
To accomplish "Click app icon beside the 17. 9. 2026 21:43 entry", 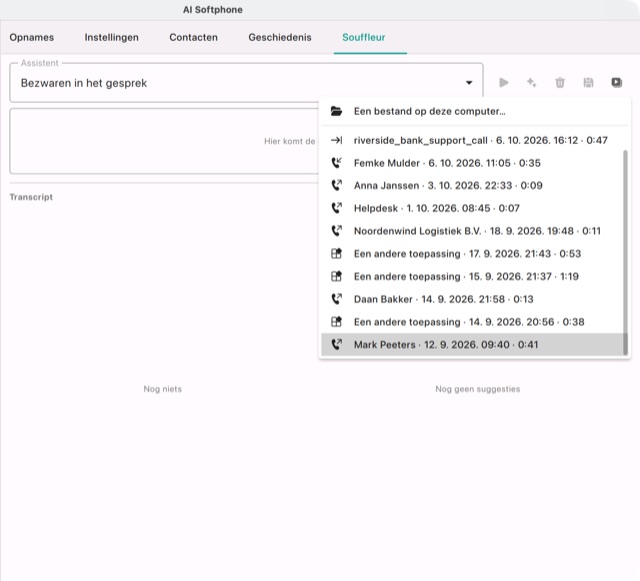I will tap(336, 254).
